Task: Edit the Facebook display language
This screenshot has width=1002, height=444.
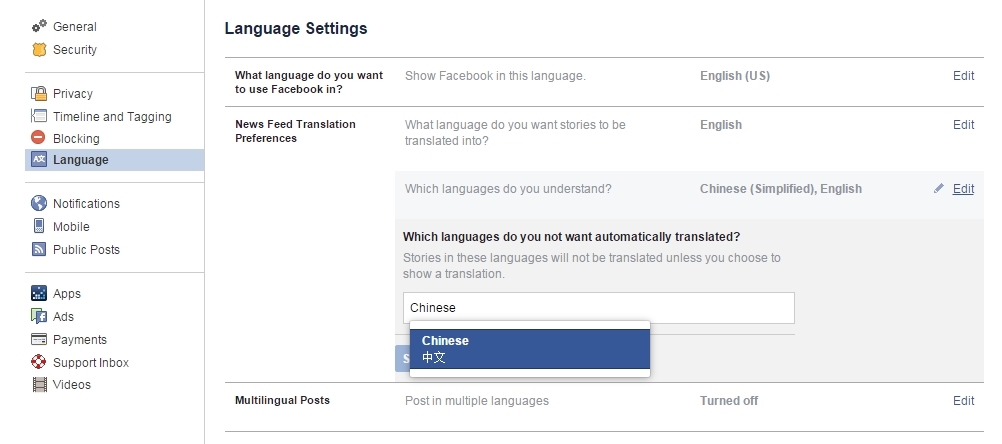Action: pos(963,76)
